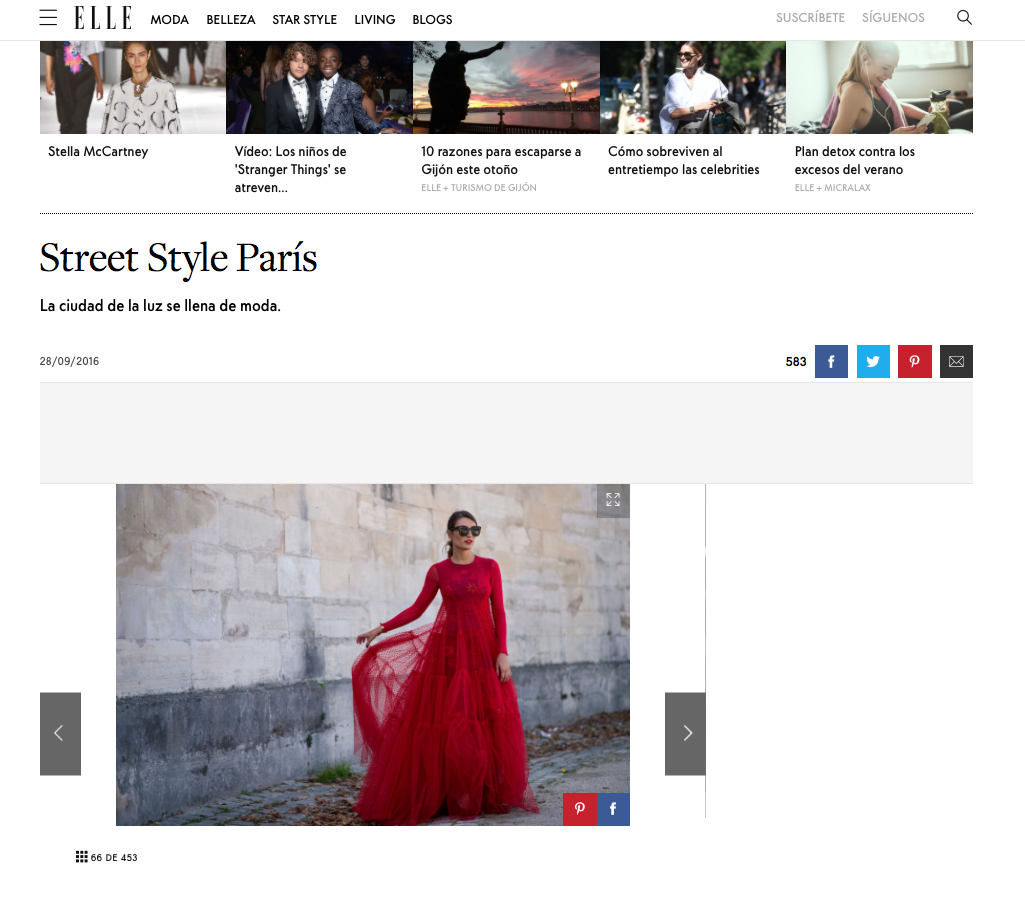1025x901 pixels.
Task: Go to previous gallery photo
Action: click(x=60, y=734)
